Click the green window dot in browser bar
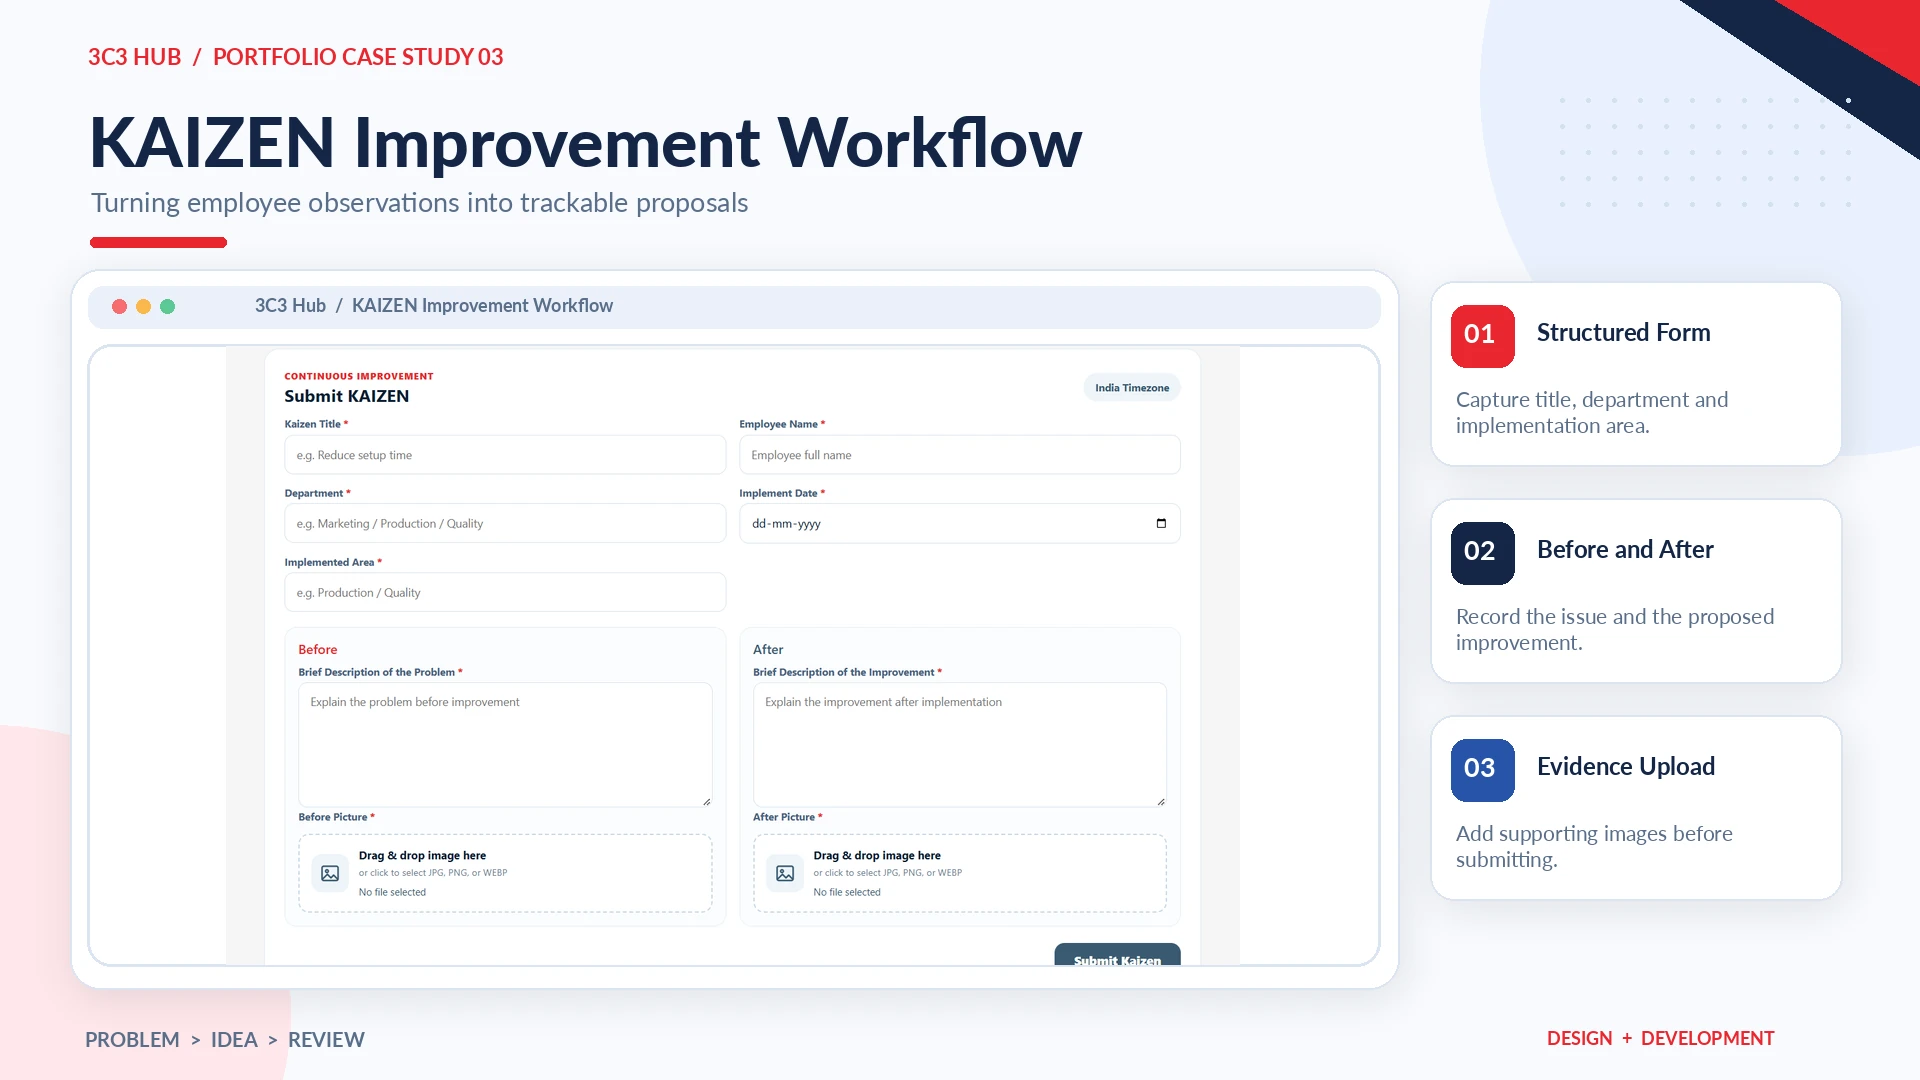 click(167, 306)
